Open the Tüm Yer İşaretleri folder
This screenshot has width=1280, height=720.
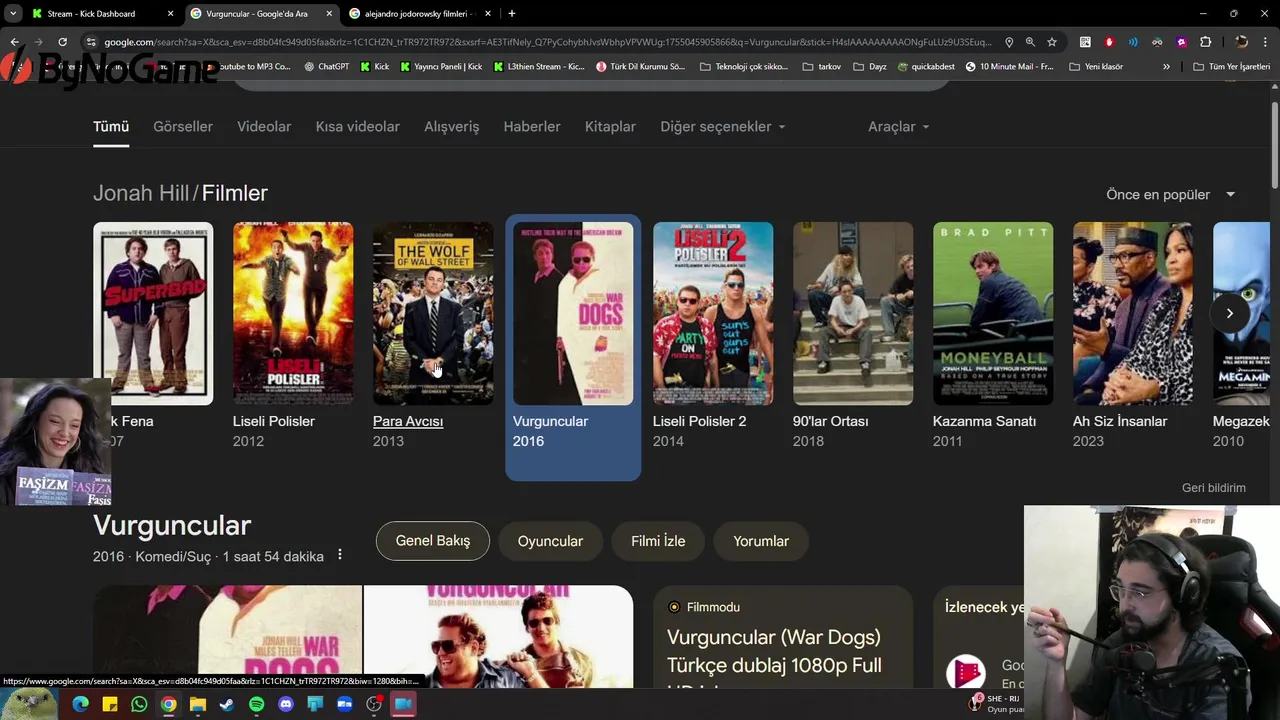tap(1232, 67)
